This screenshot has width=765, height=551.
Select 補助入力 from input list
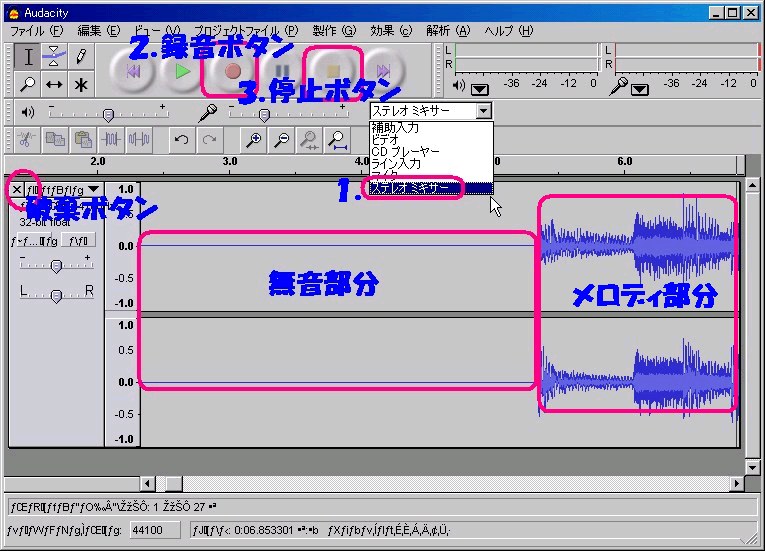point(431,128)
